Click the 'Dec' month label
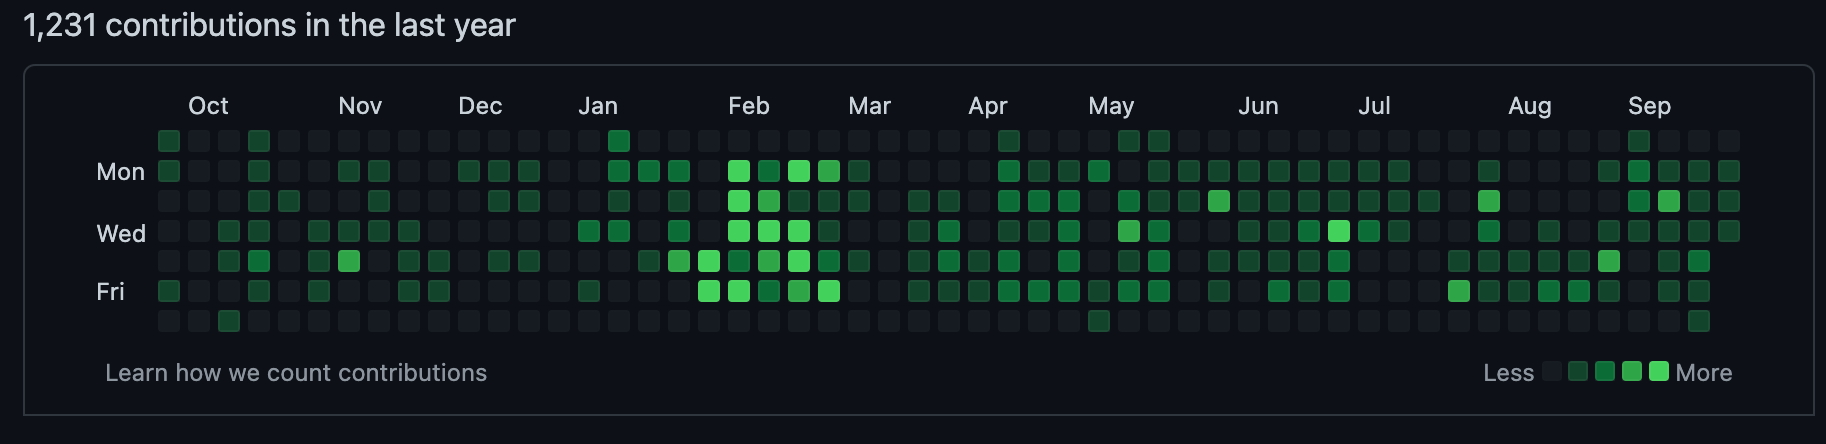This screenshot has height=444, width=1826. pyautogui.click(x=480, y=106)
